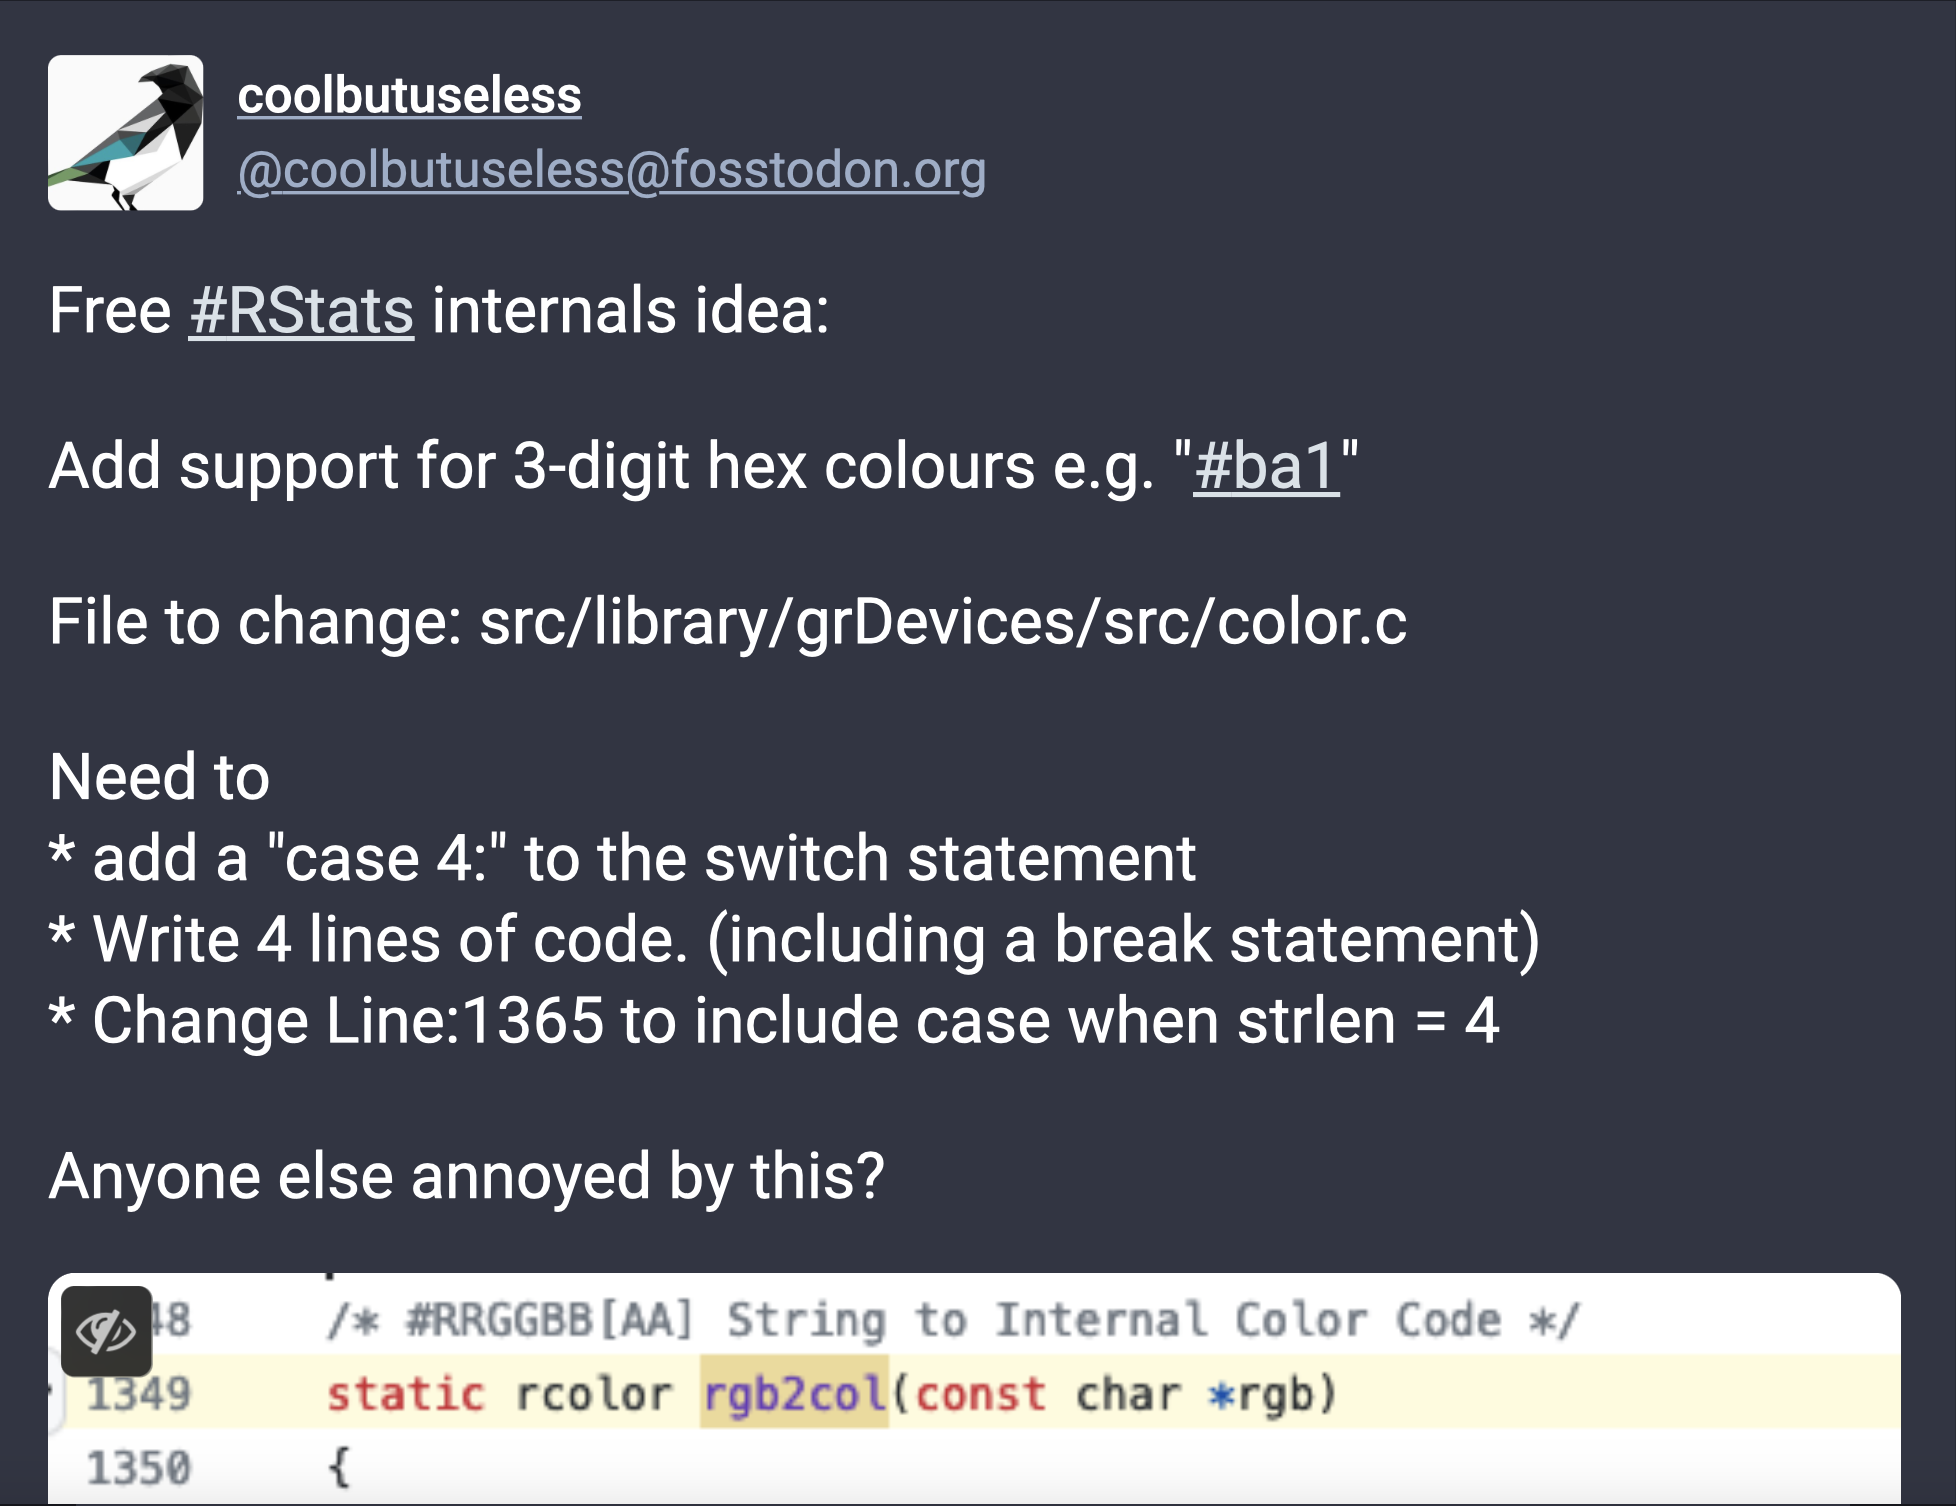This screenshot has height=1506, width=1956.
Task: Click line number 1349 in the code image
Action: [x=138, y=1394]
